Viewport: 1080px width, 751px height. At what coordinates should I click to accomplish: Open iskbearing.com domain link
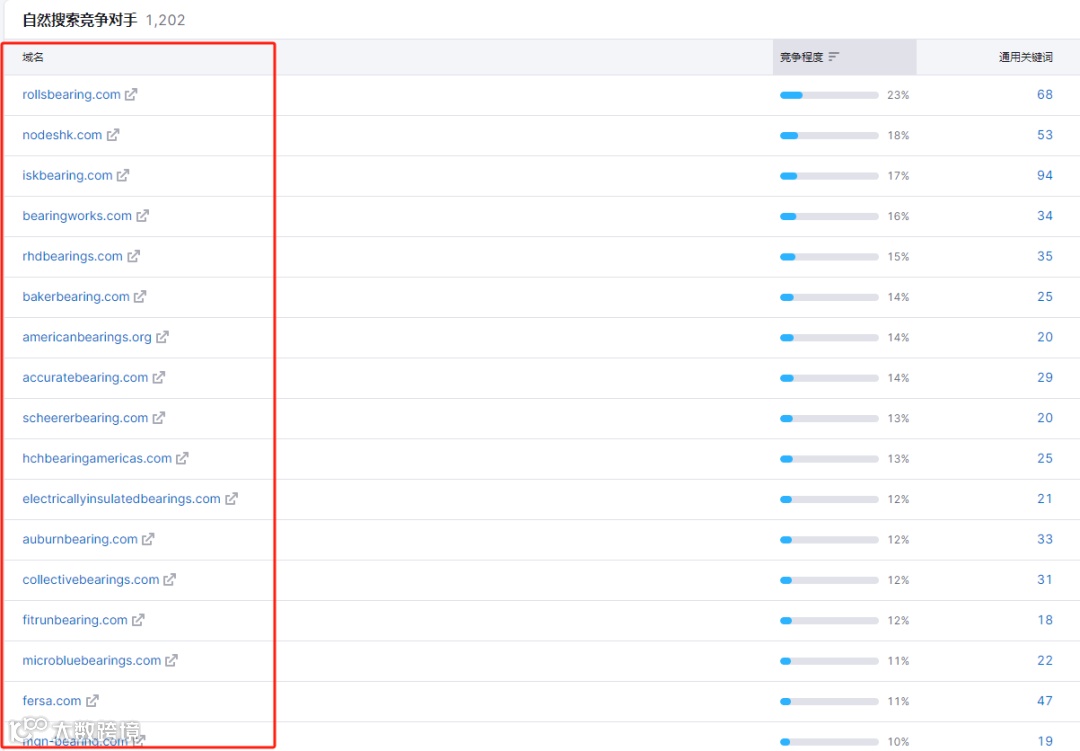(x=68, y=175)
